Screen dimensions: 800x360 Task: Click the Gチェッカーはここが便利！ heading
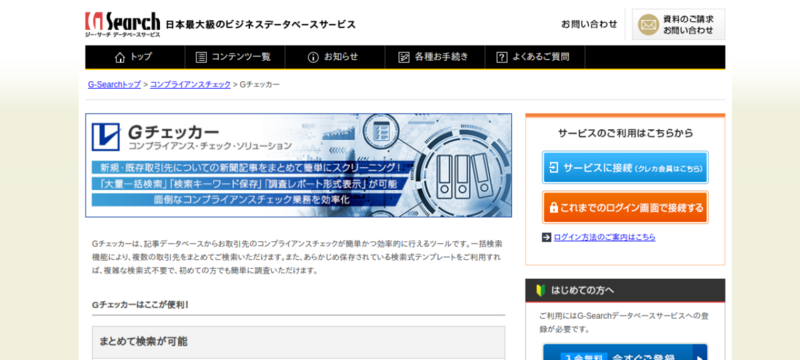pyautogui.click(x=141, y=305)
